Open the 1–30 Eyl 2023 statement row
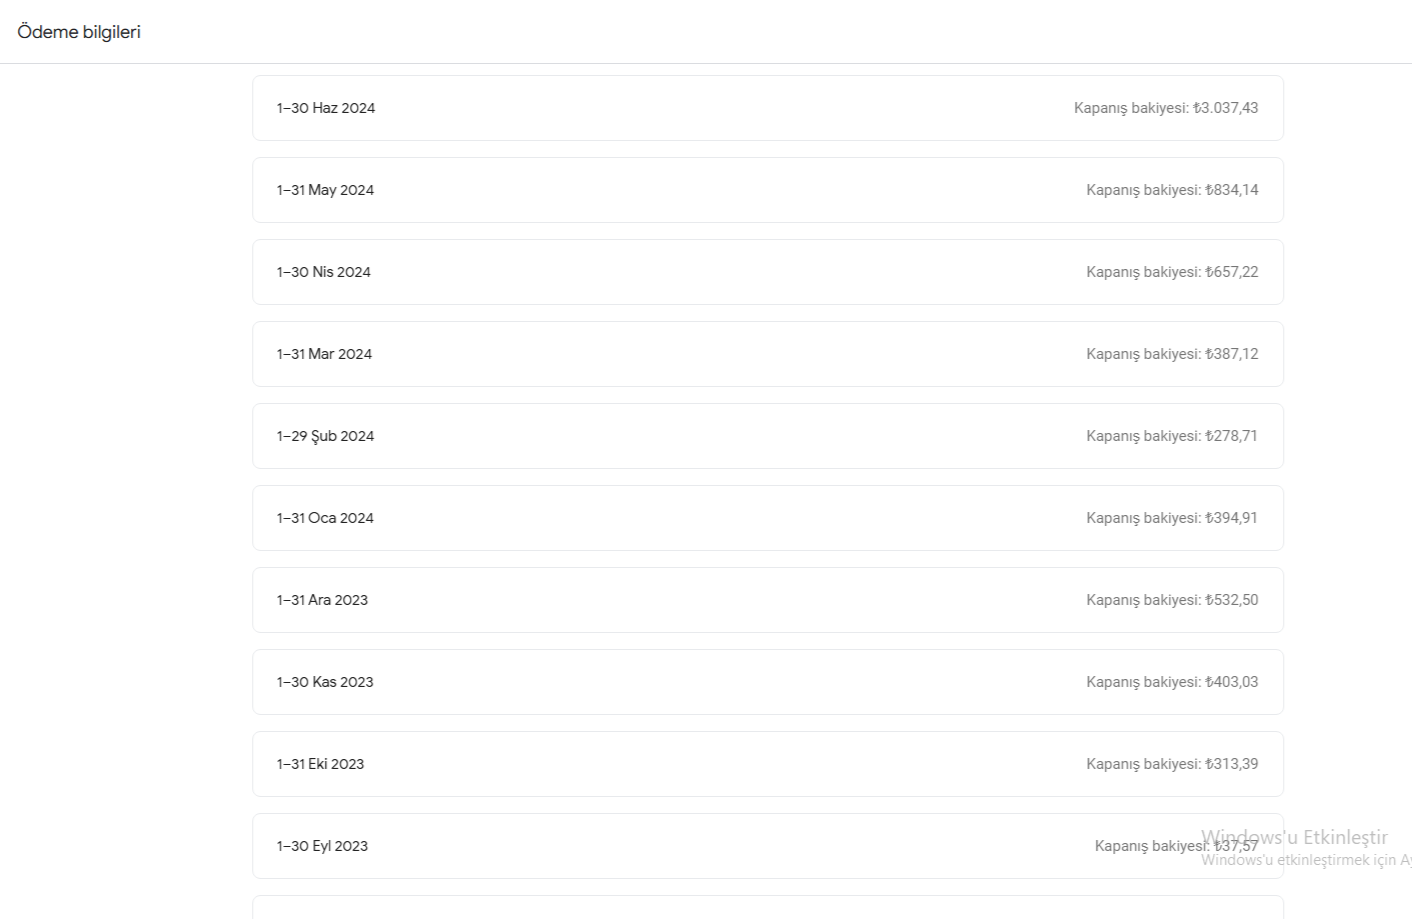Viewport: 1412px width, 919px height. (x=768, y=846)
